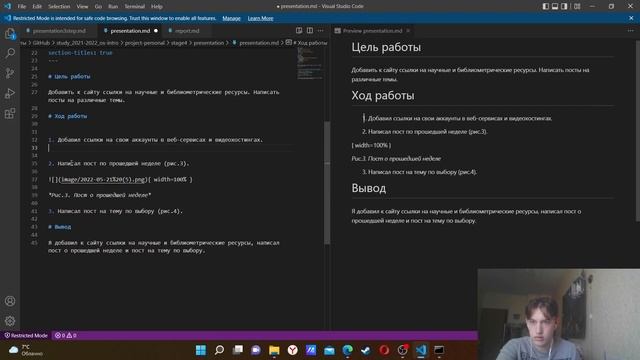Open the weather widget on taskbar

26,350
